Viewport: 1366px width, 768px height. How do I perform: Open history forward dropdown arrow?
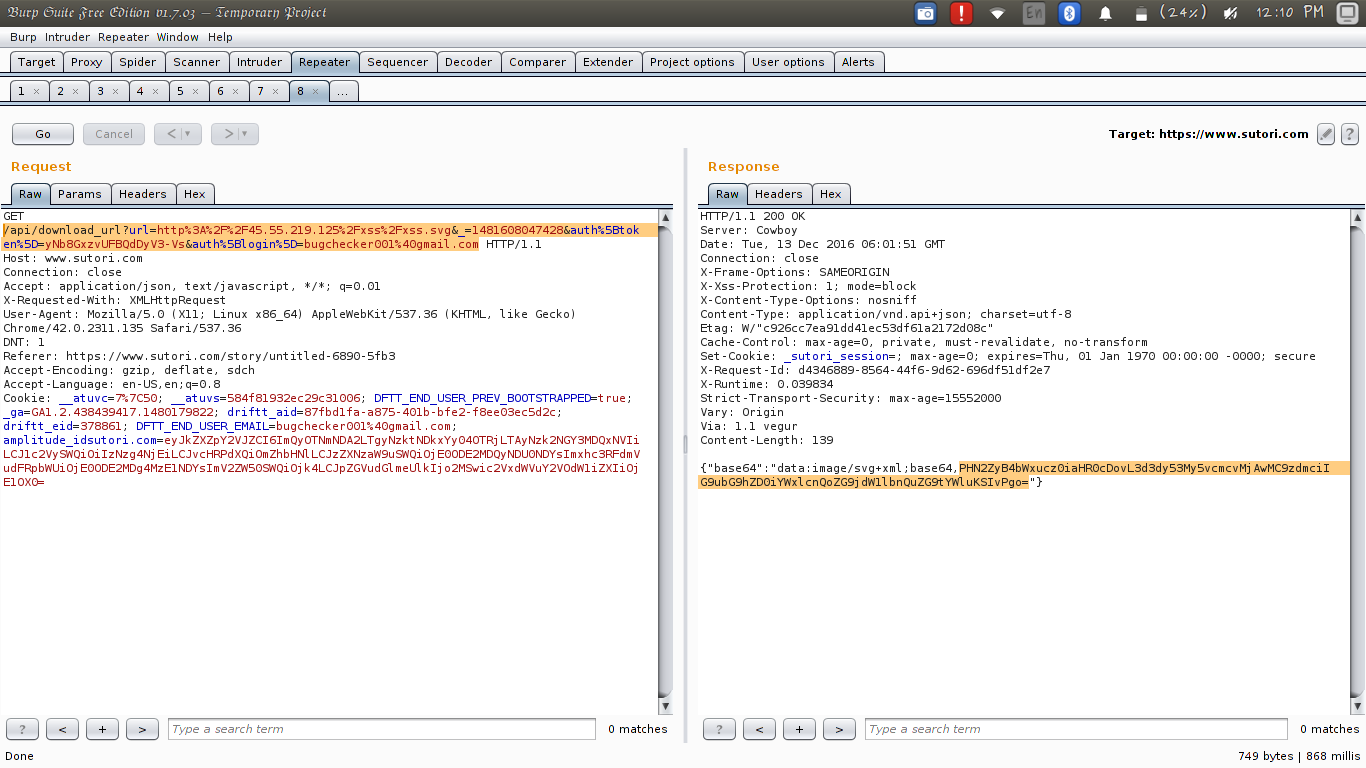(x=247, y=134)
